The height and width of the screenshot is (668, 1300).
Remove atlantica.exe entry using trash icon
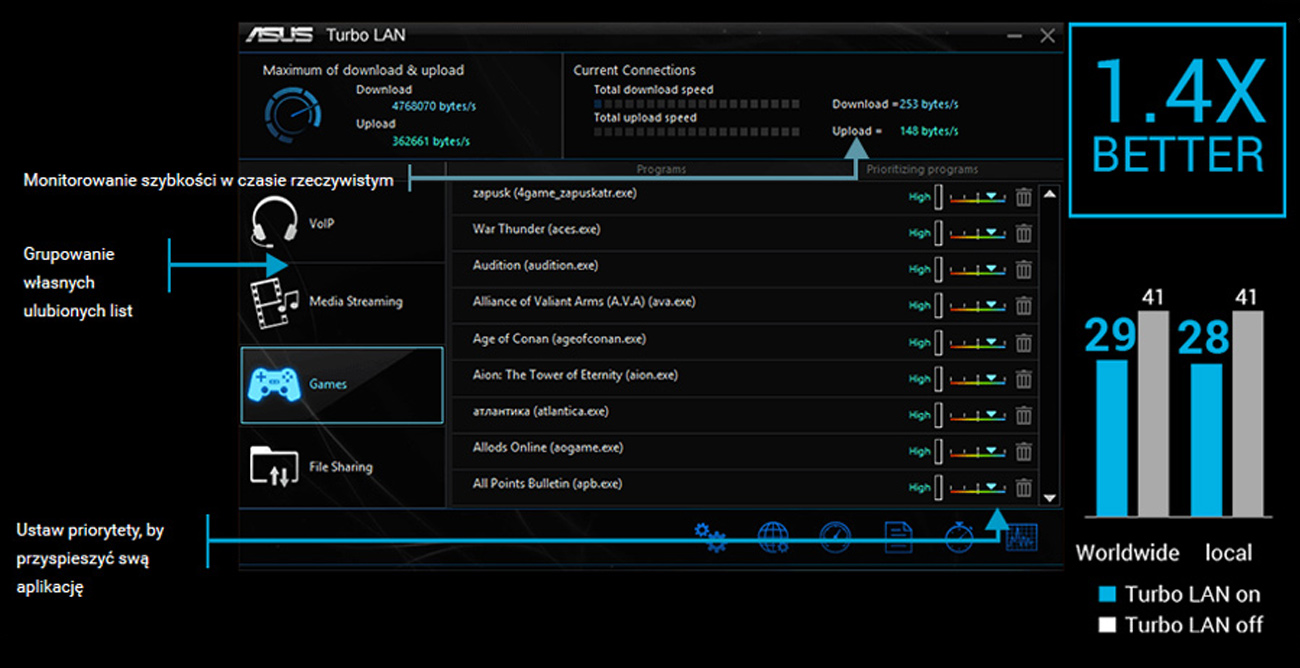pyautogui.click(x=1023, y=415)
